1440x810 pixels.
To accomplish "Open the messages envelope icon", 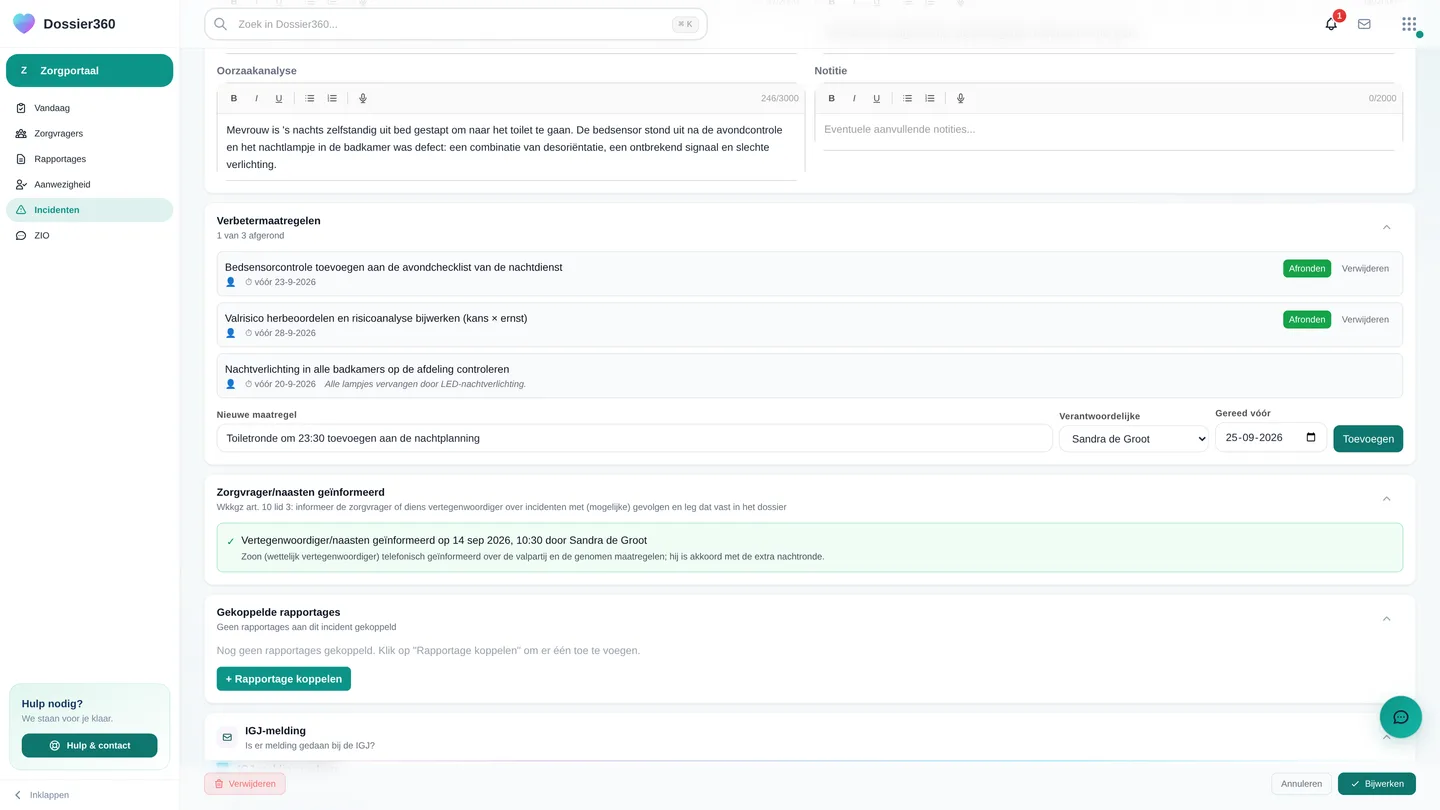I will [x=1364, y=24].
